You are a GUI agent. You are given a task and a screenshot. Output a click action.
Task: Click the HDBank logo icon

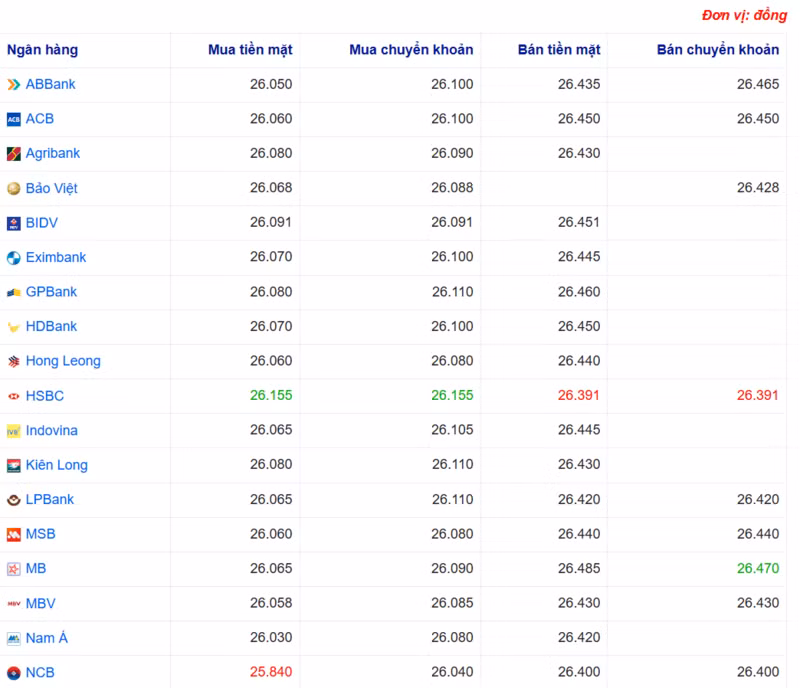pos(14,326)
